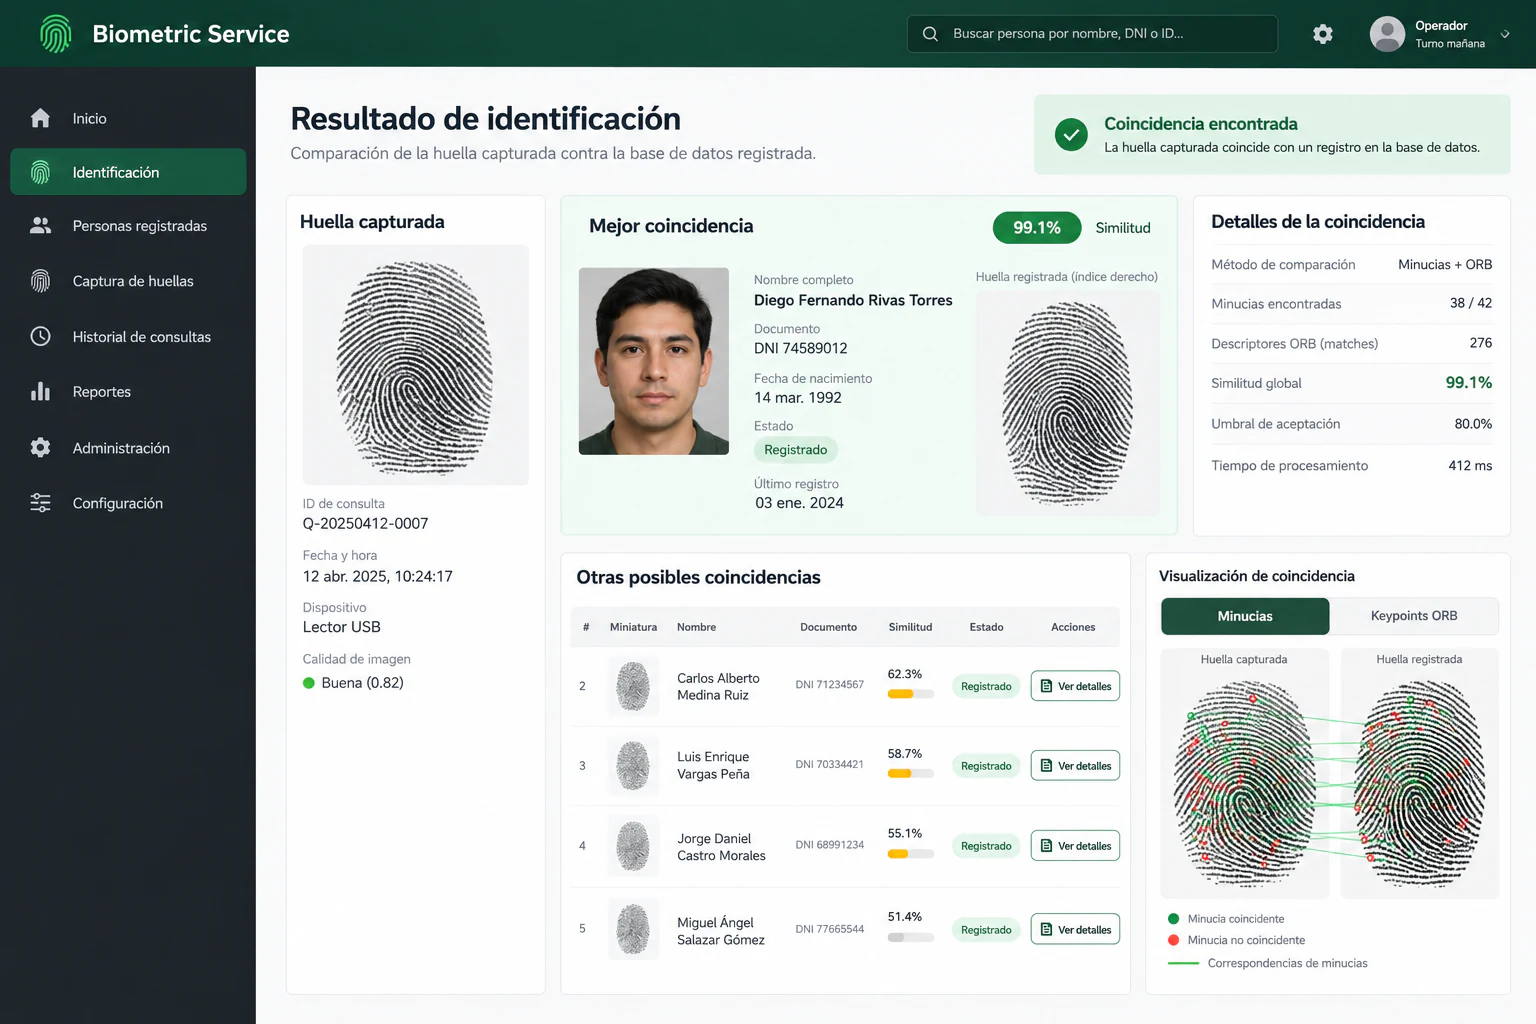Select the Identificación fingerprint icon in sidebar
This screenshot has width=1536, height=1024.
(40, 172)
